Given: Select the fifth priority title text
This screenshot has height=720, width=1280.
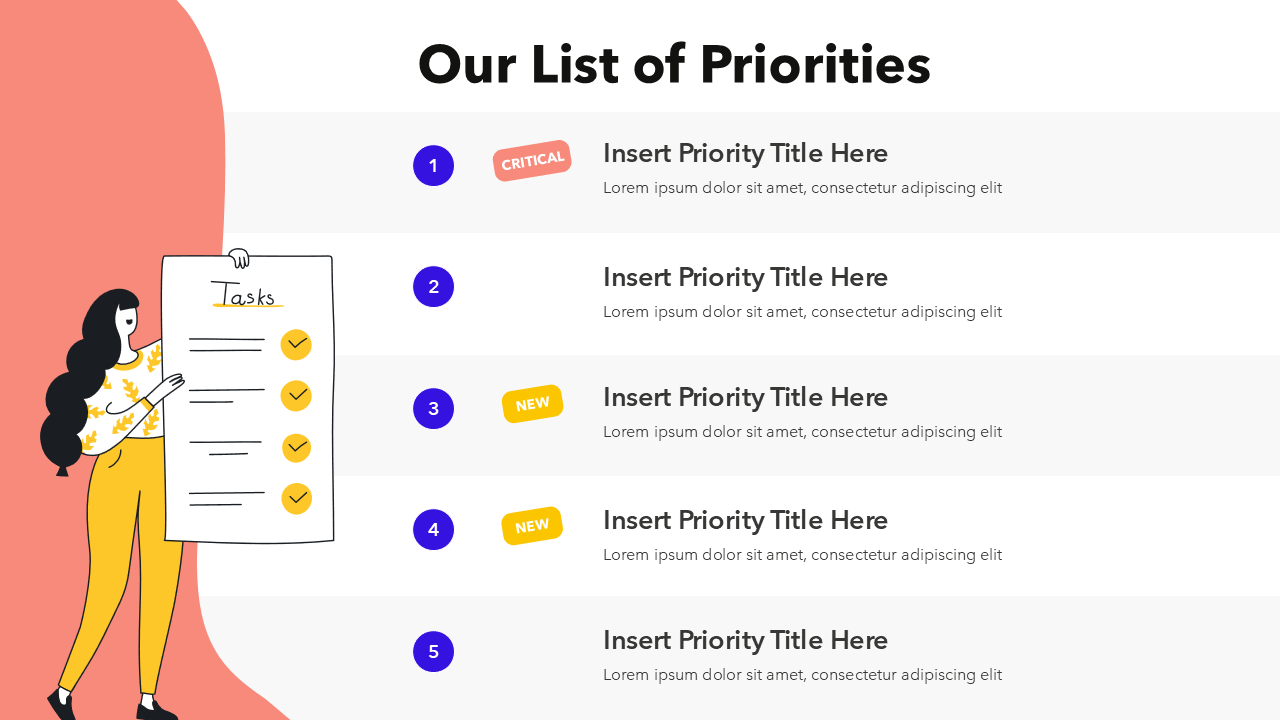Looking at the screenshot, I should 745,640.
